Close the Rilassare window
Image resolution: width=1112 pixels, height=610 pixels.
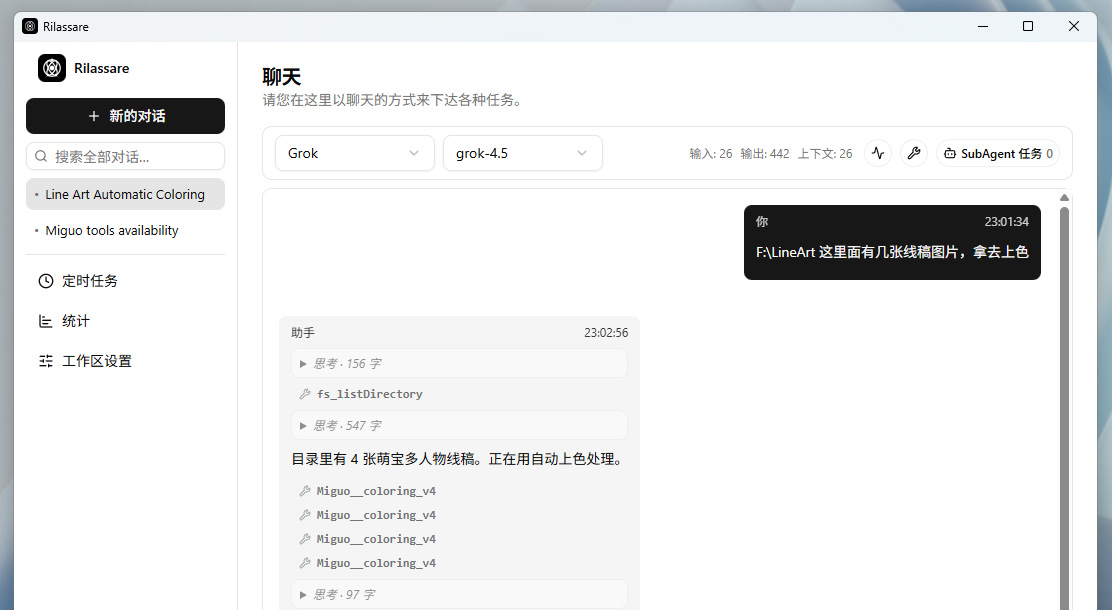click(x=1074, y=26)
